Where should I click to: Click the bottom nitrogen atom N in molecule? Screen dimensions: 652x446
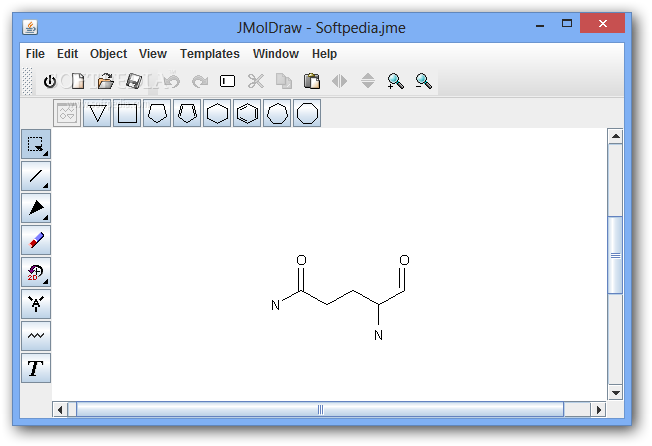point(378,335)
